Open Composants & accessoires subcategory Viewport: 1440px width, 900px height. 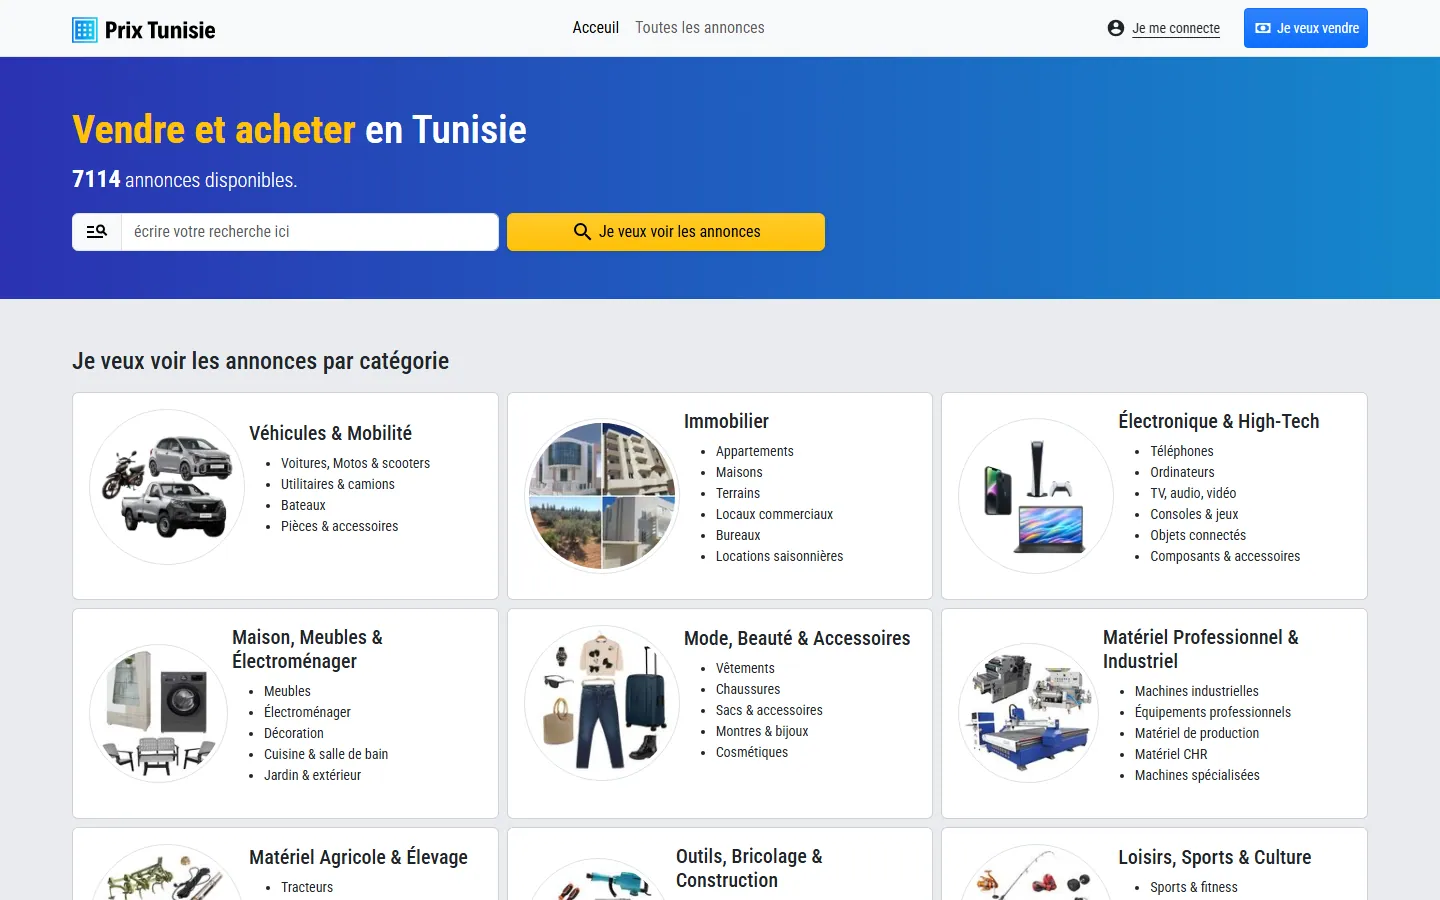pos(1225,556)
